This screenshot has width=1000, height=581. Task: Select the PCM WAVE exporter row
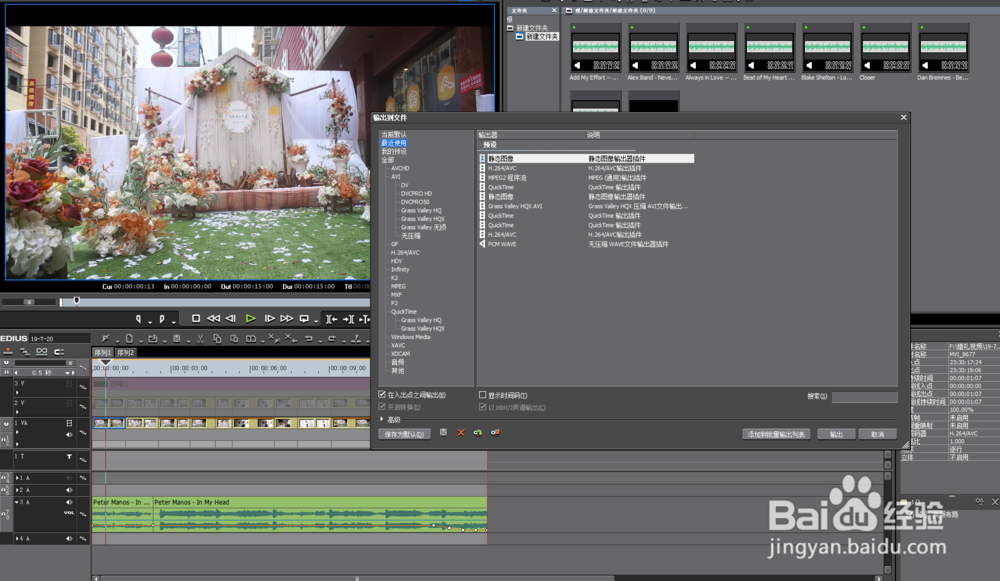587,244
